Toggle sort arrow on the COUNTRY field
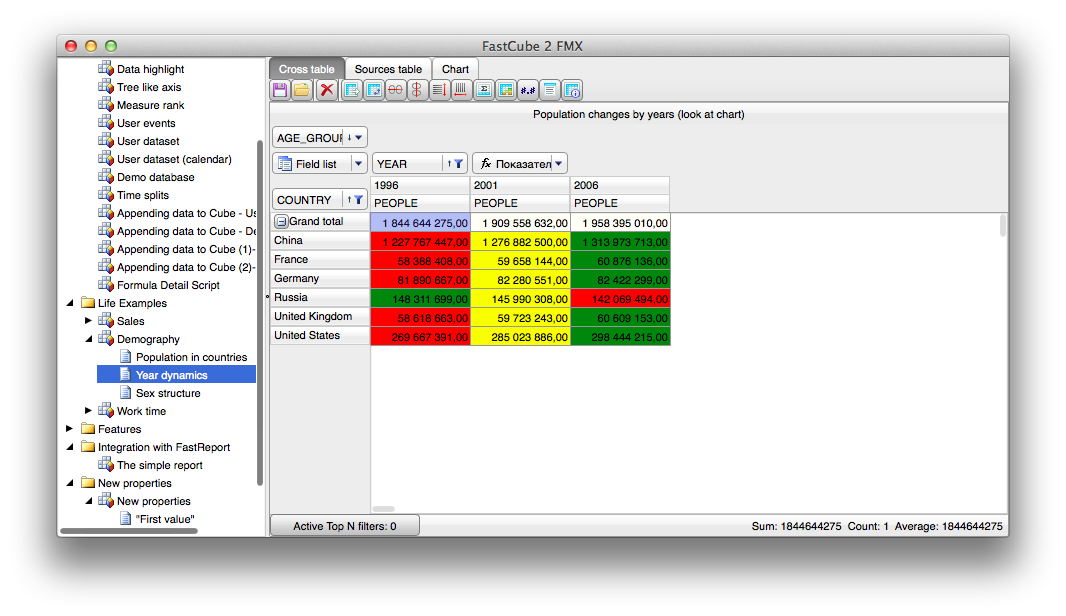The height and width of the screenshot is (616, 1066). [x=349, y=200]
